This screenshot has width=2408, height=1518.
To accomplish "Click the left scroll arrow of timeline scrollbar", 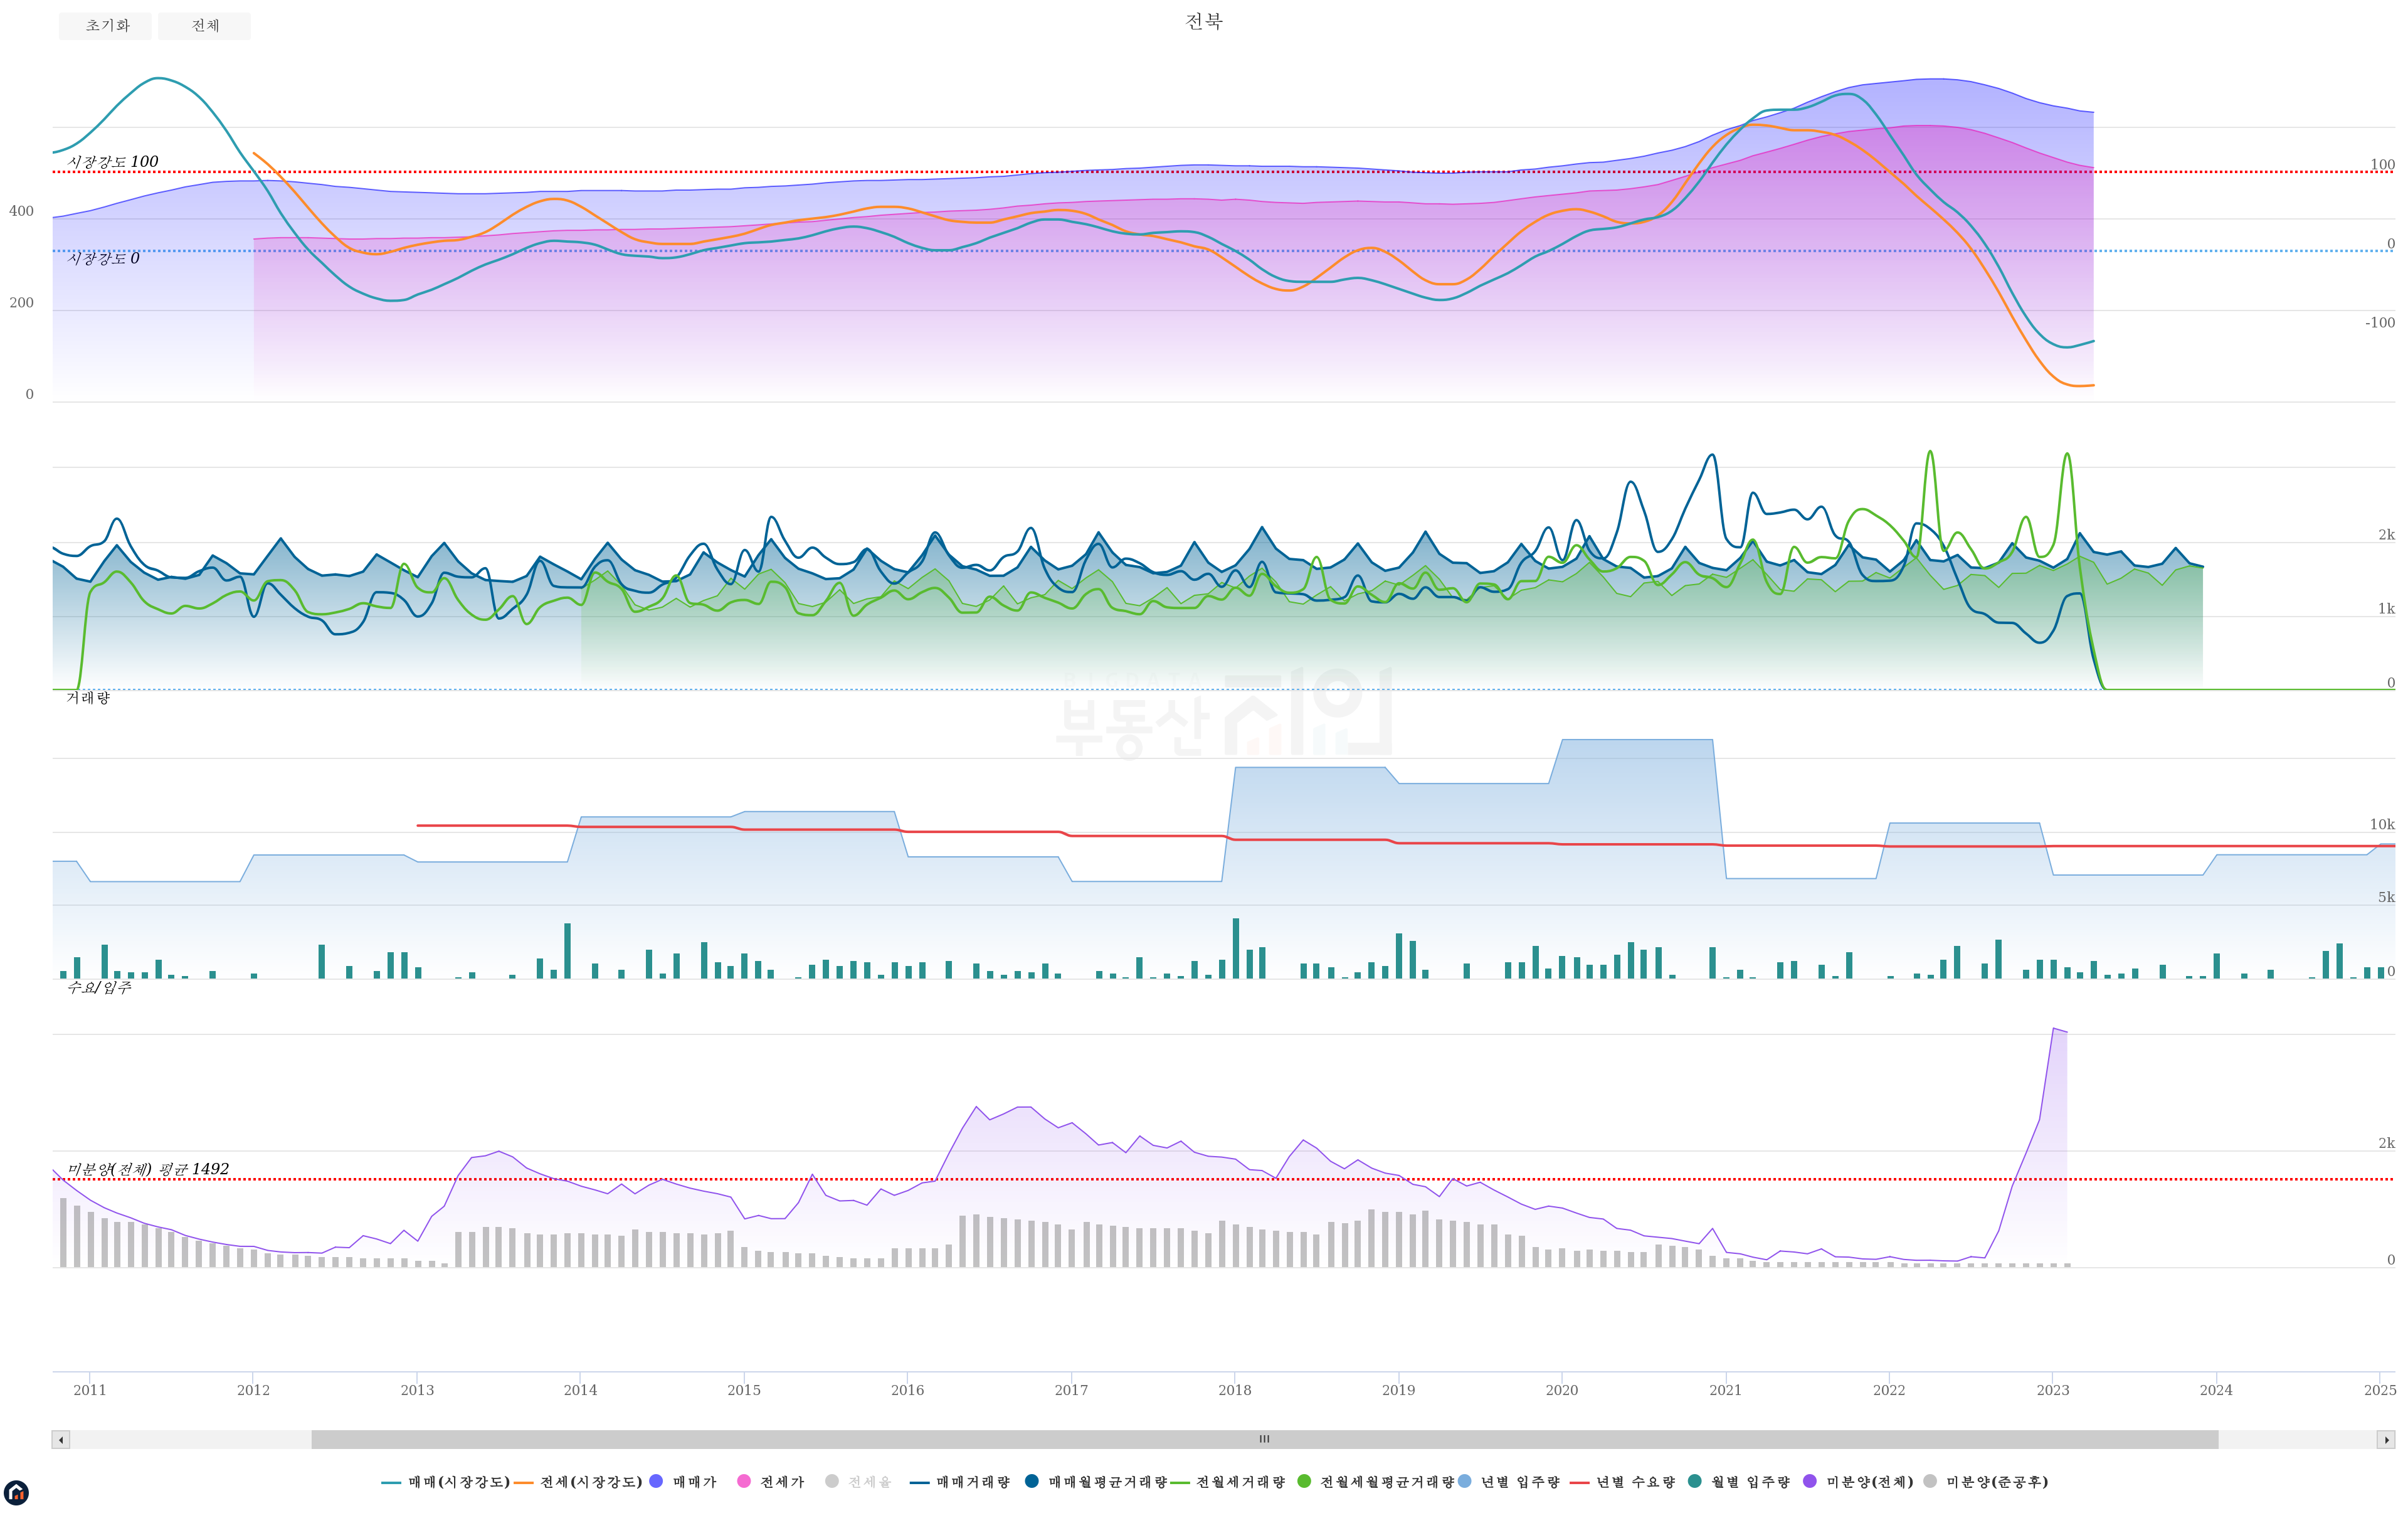I will [61, 1440].
